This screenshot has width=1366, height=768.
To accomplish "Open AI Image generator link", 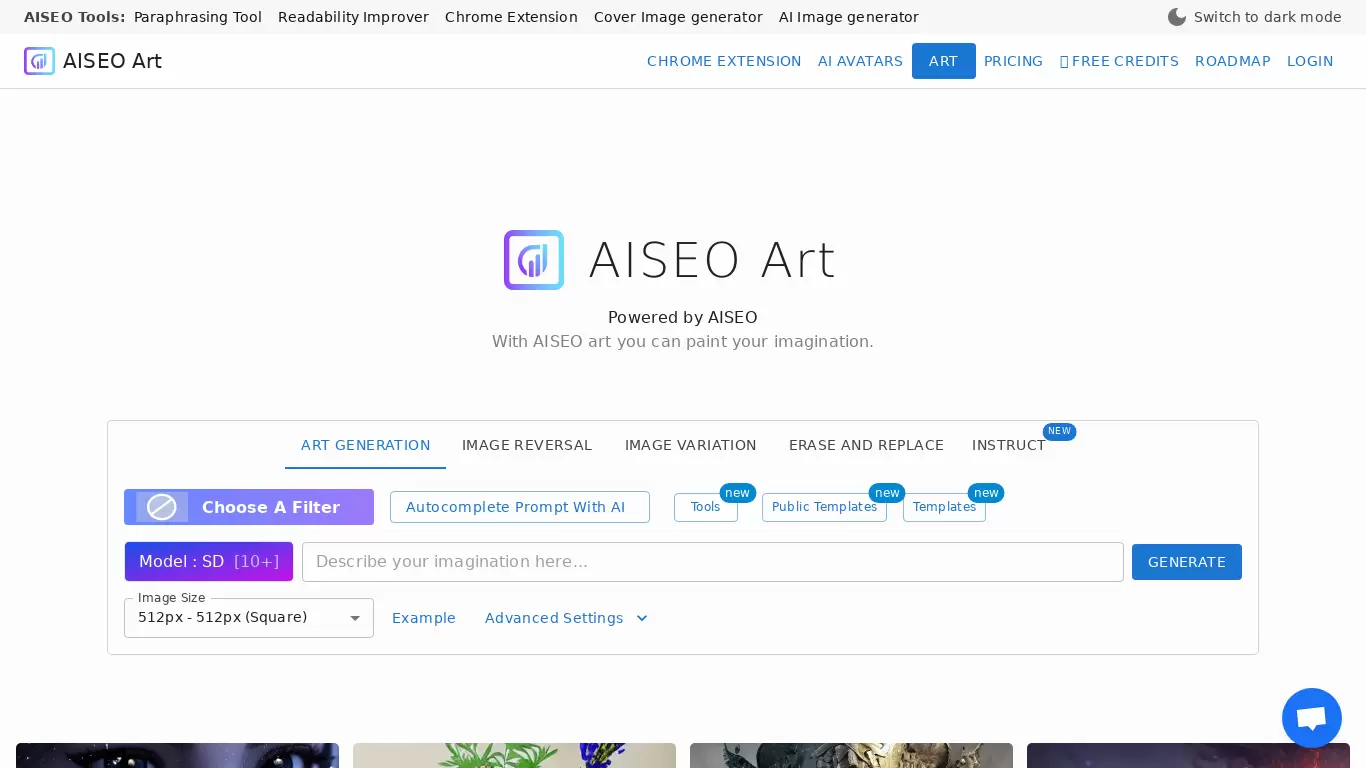I will click(x=849, y=17).
